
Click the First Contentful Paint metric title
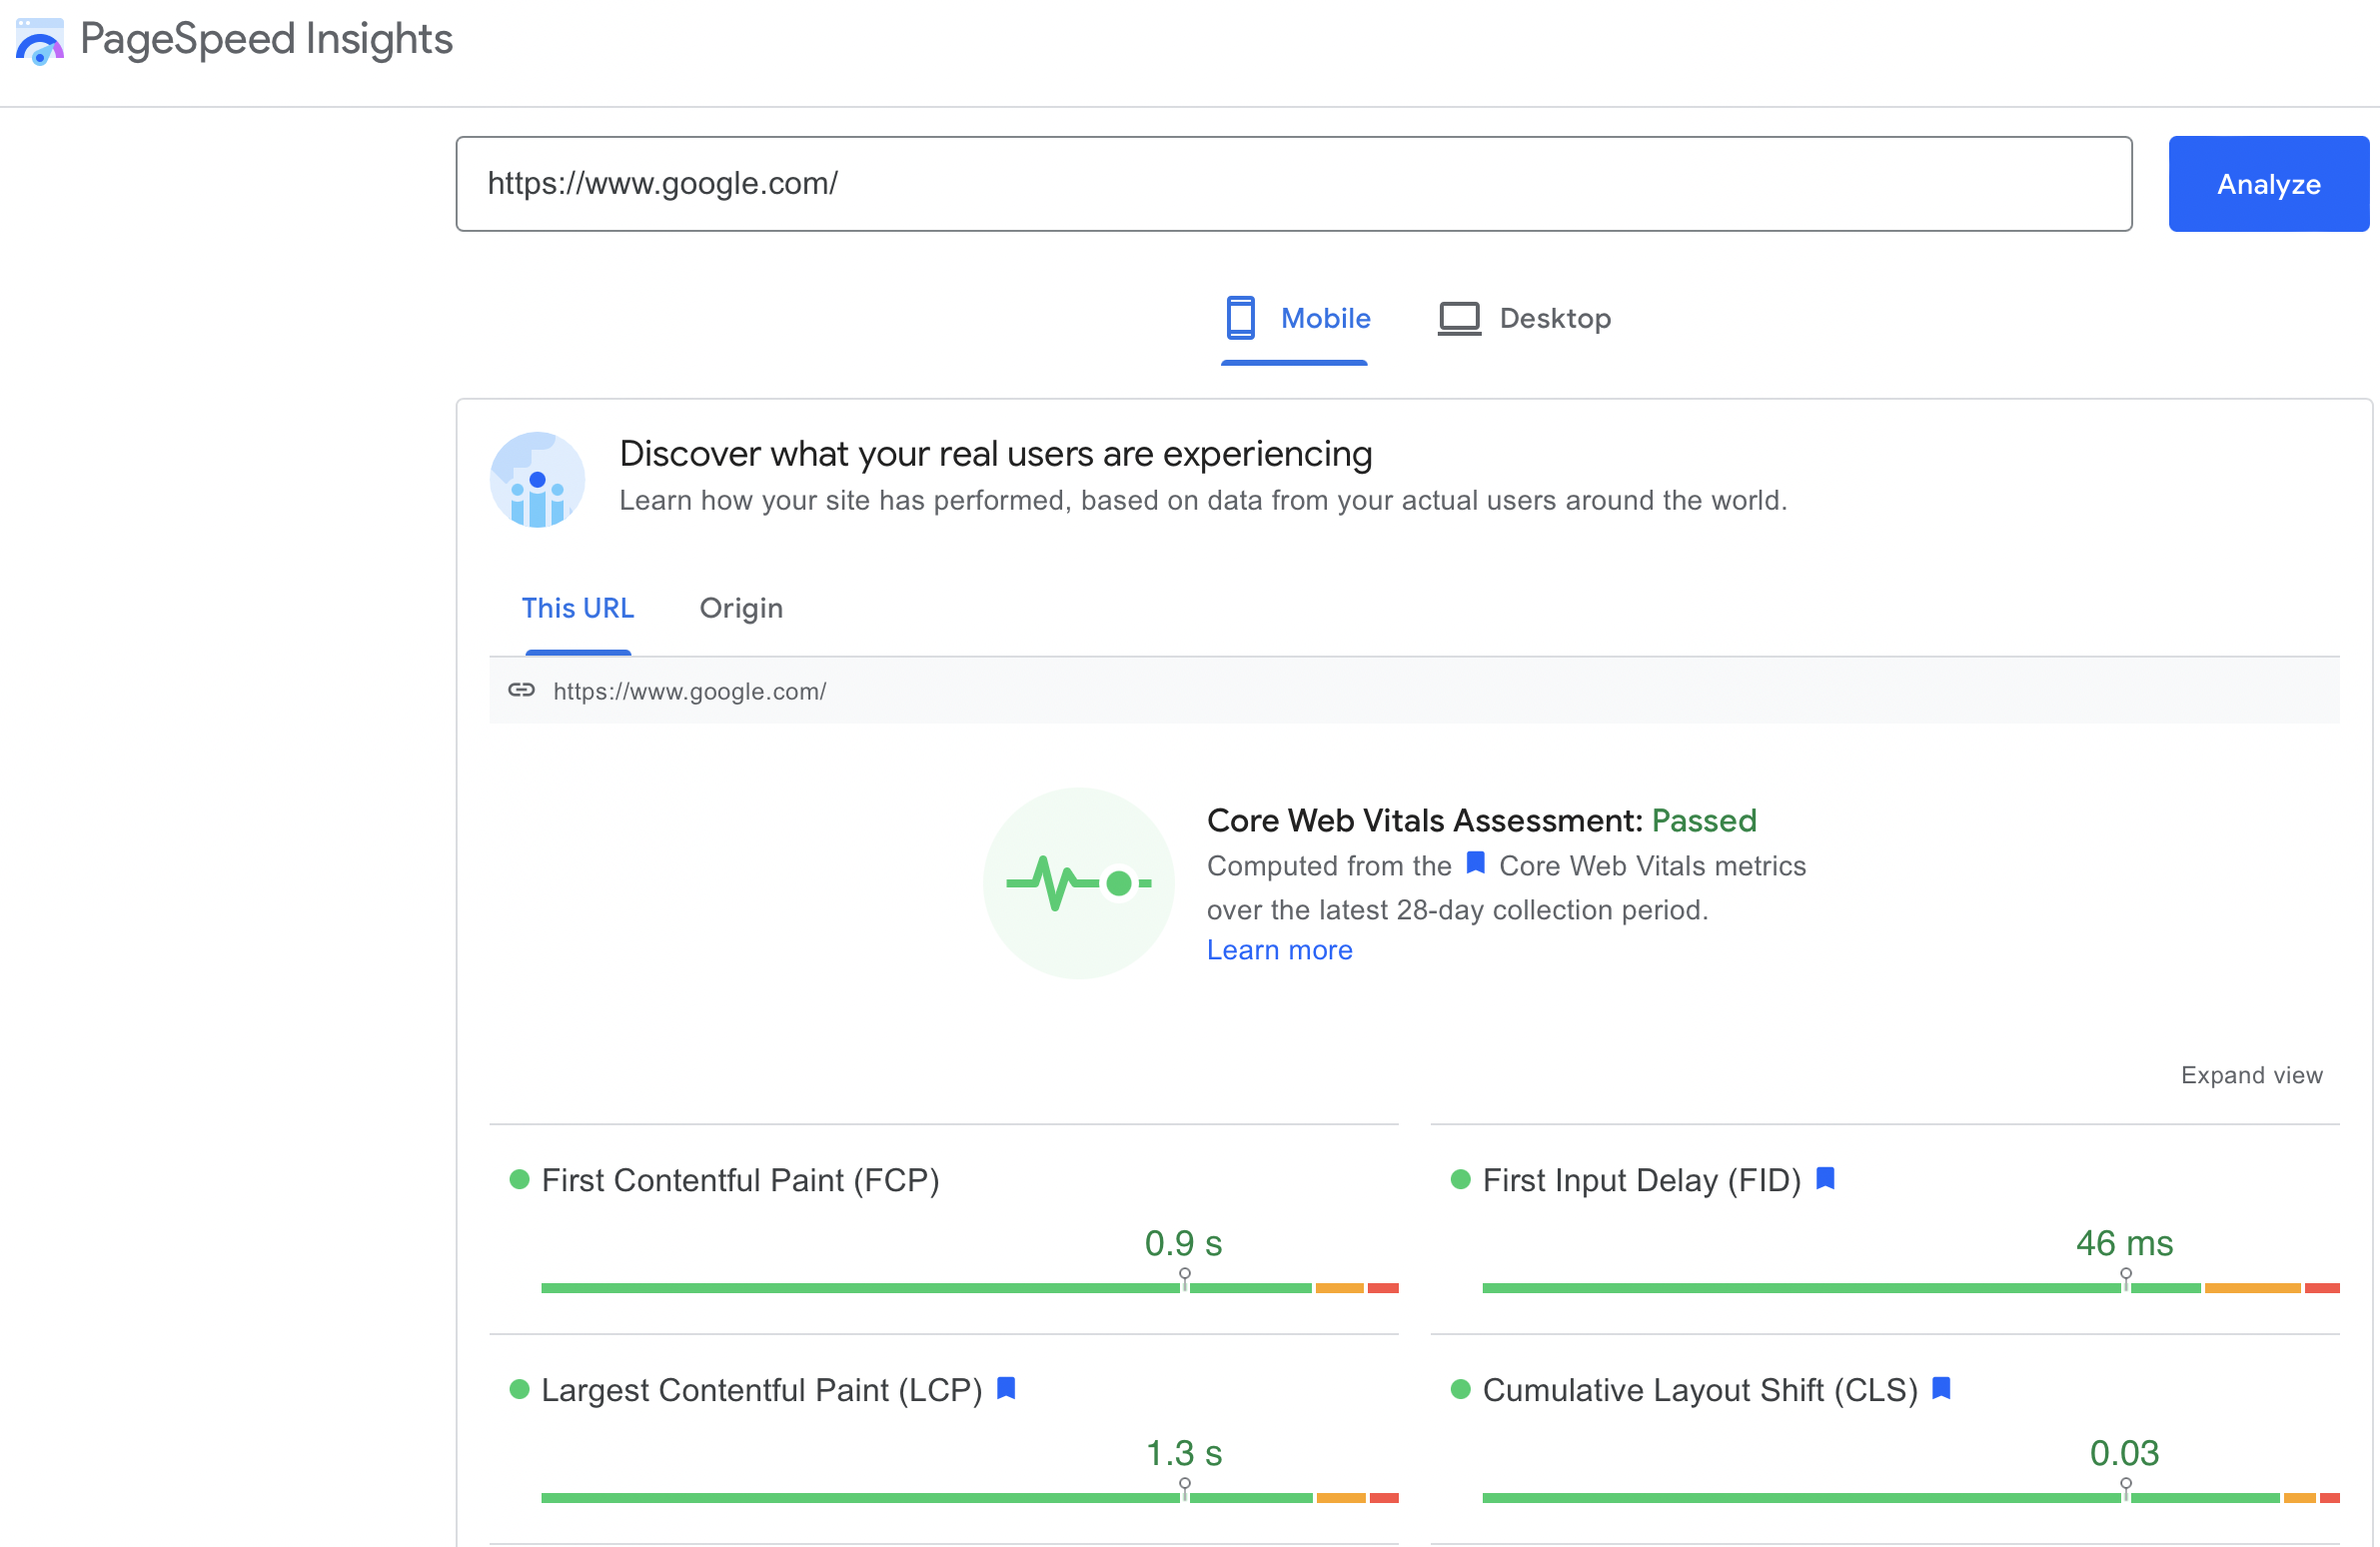point(739,1180)
